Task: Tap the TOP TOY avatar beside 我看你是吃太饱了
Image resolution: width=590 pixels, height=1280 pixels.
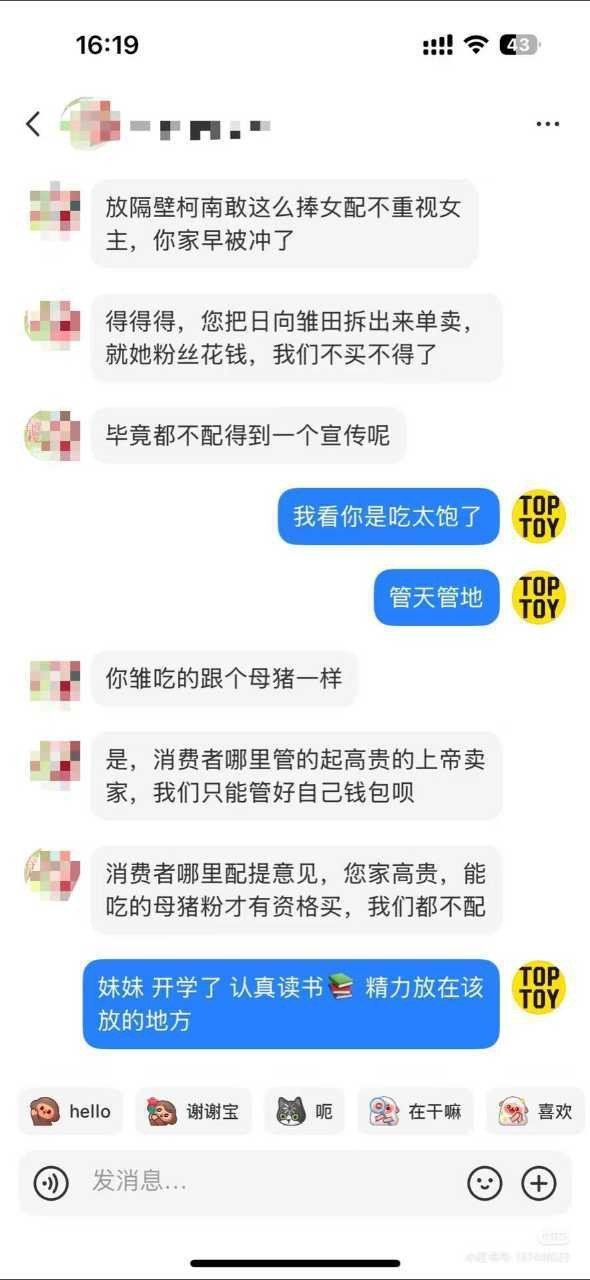Action: (x=539, y=516)
